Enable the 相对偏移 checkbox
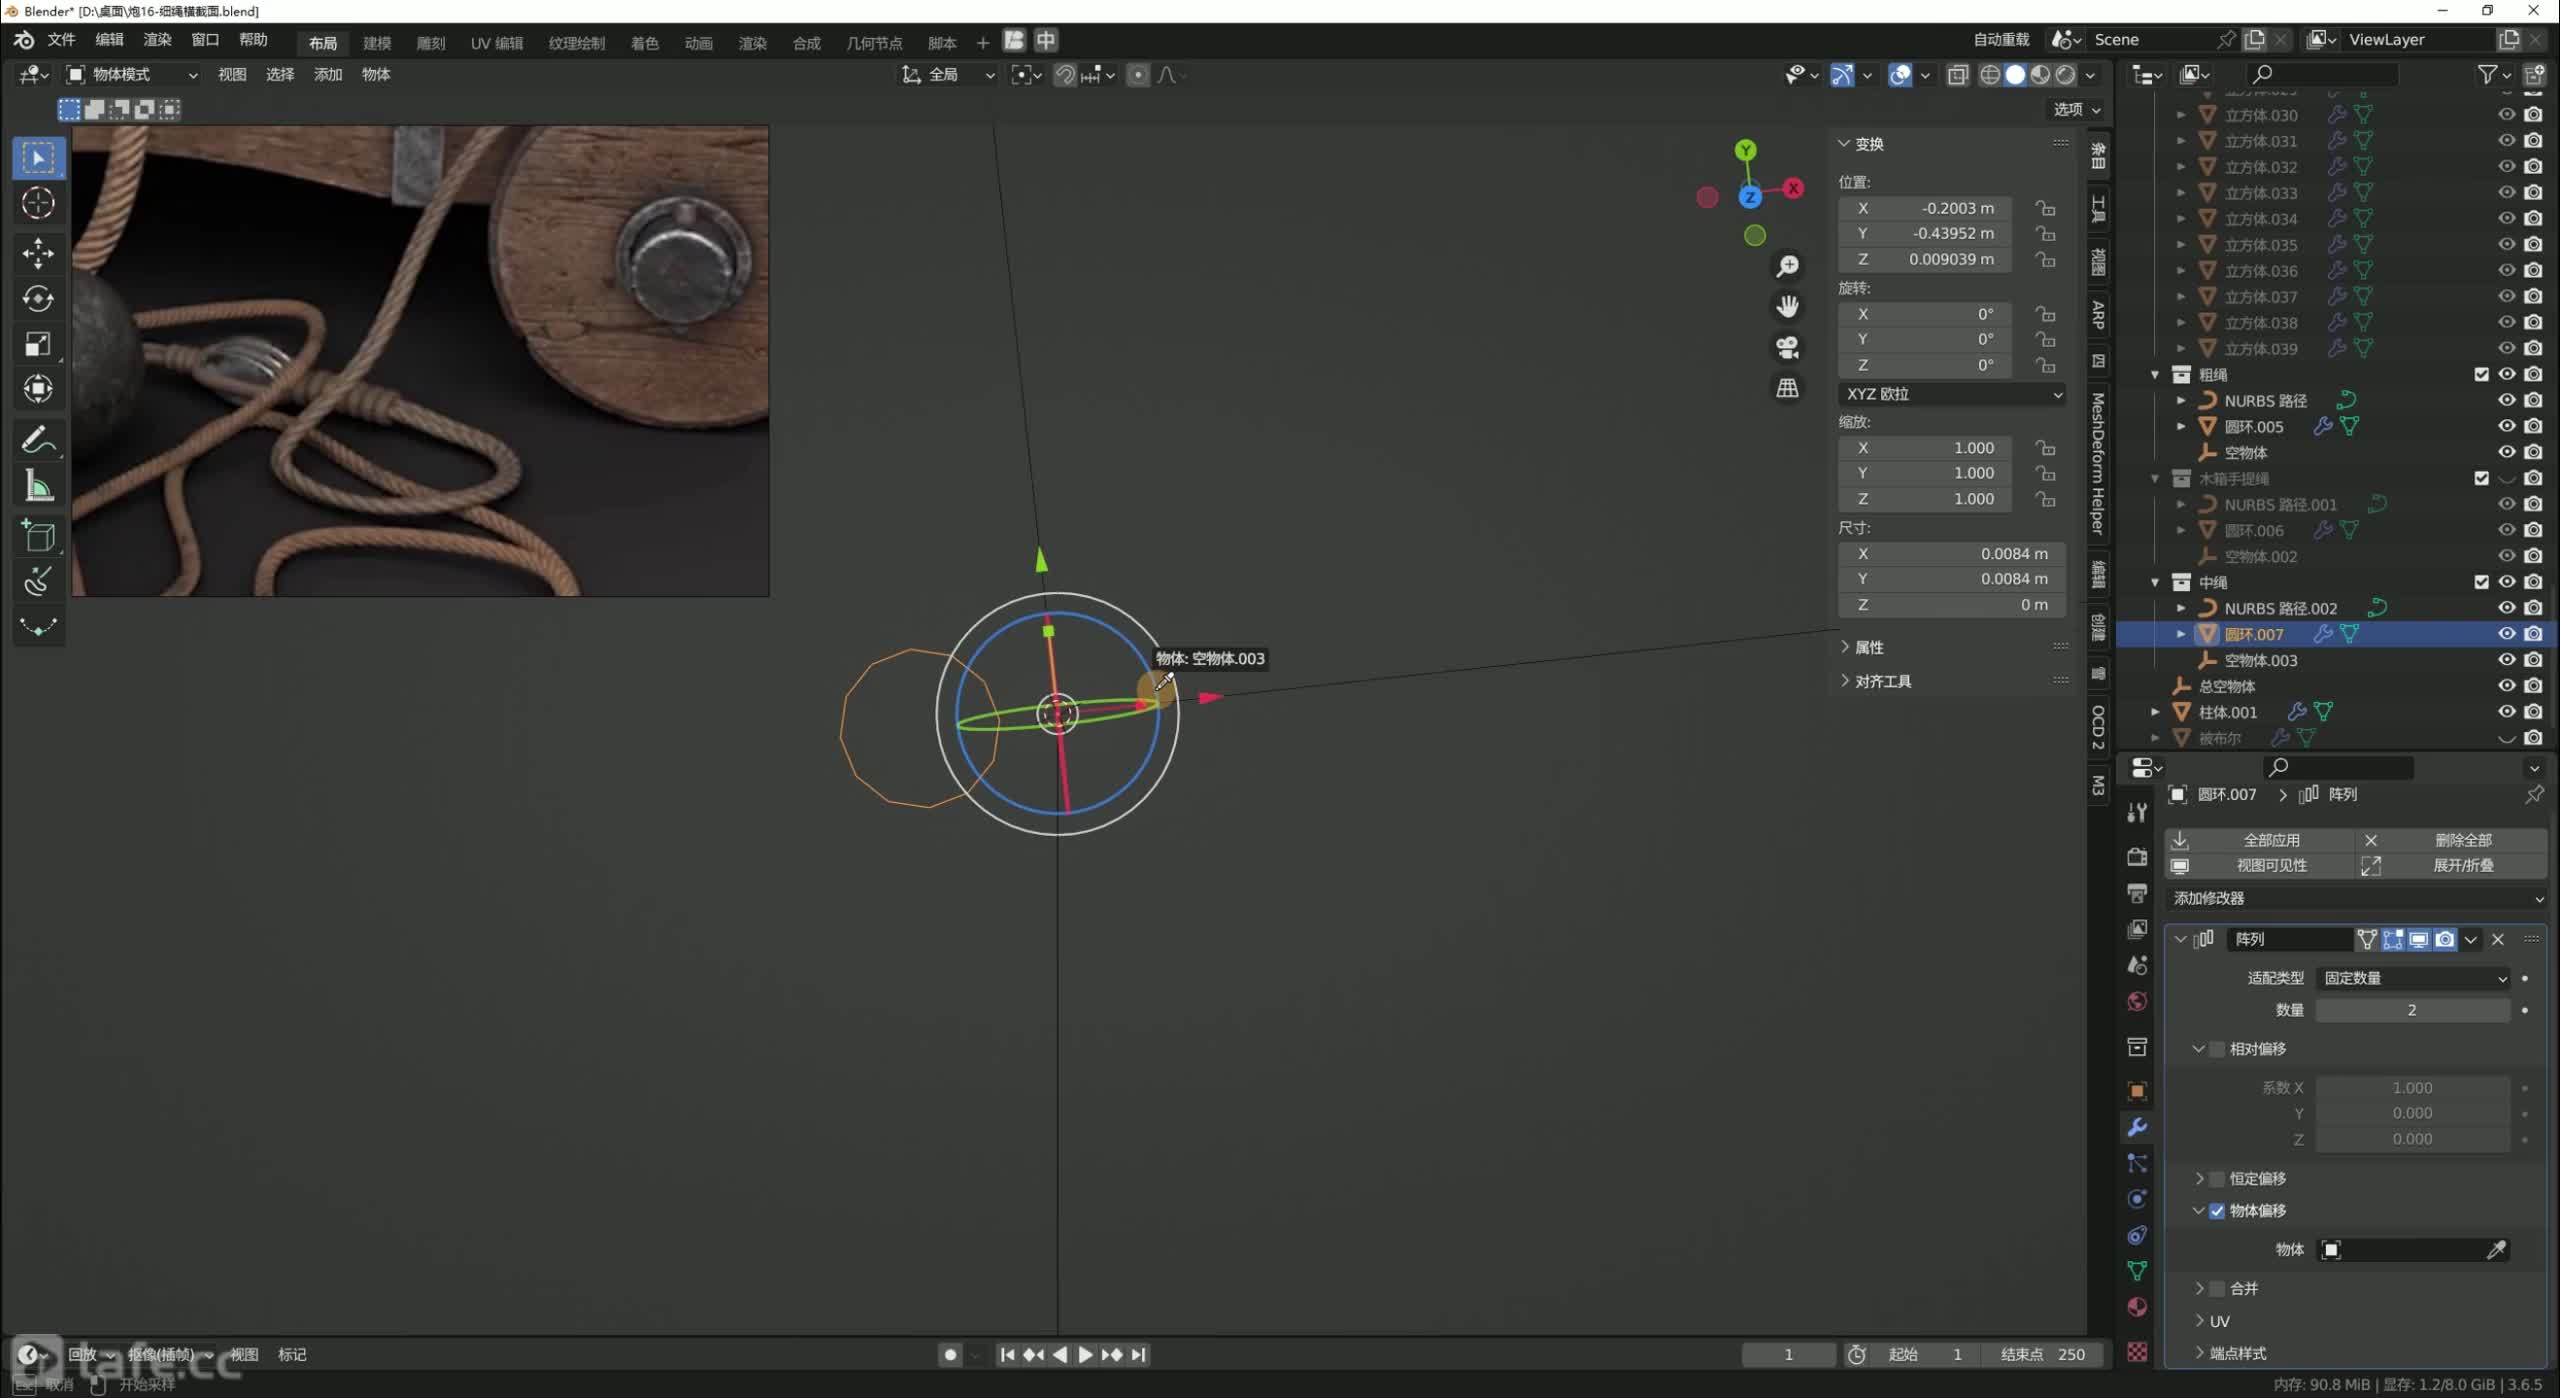 click(2217, 1049)
